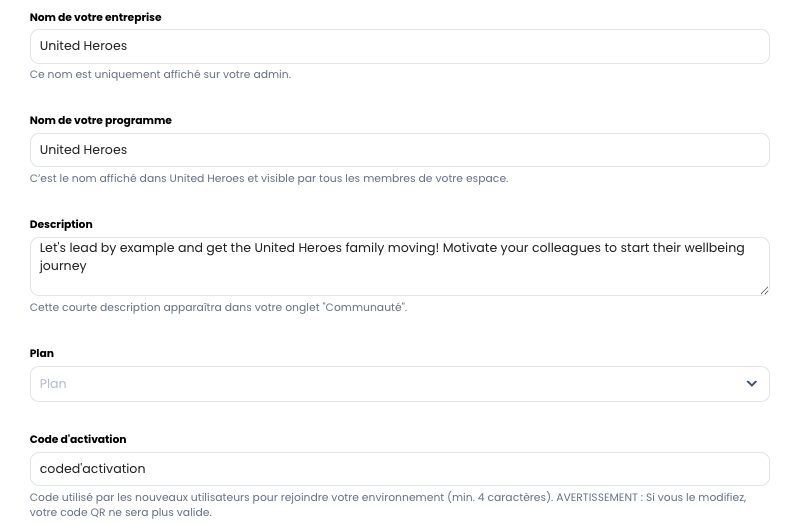Click the "Communauté" tab hint under Description

point(218,307)
